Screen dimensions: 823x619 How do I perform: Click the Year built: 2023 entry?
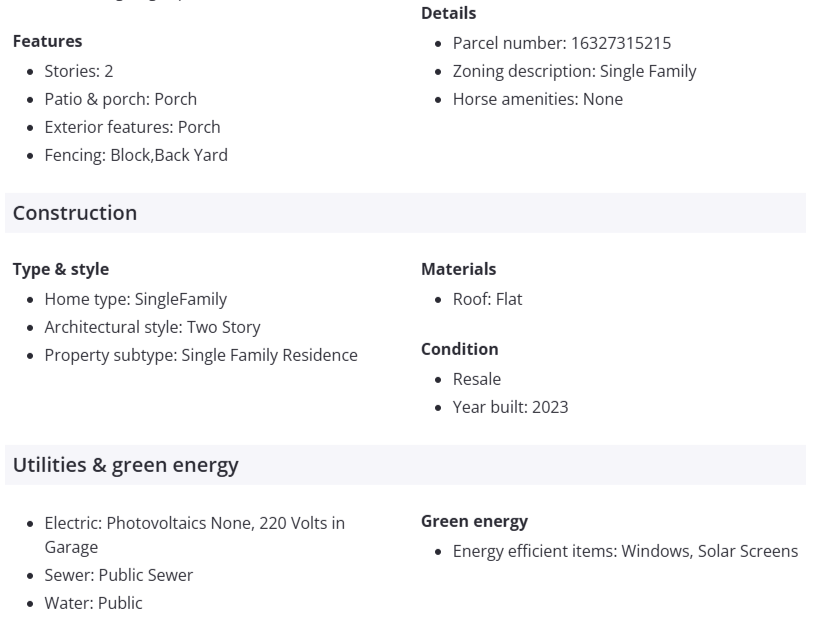pyautogui.click(x=510, y=407)
